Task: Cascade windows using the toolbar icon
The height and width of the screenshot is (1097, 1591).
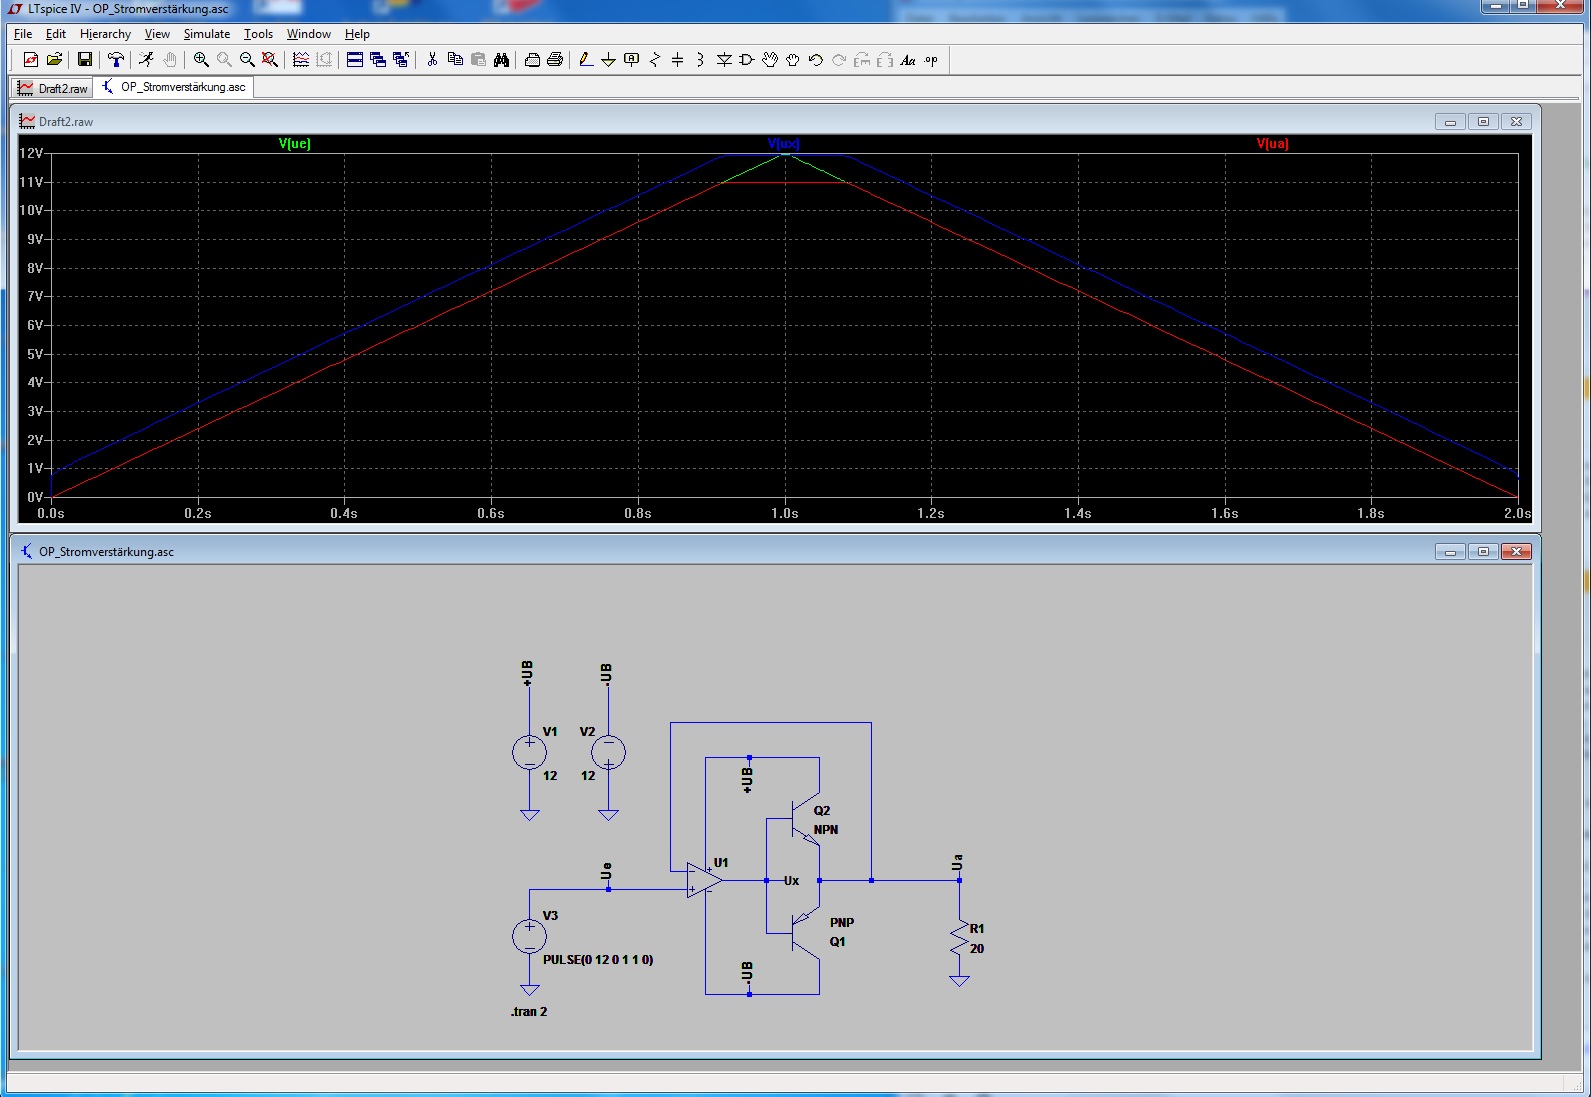Action: (378, 60)
